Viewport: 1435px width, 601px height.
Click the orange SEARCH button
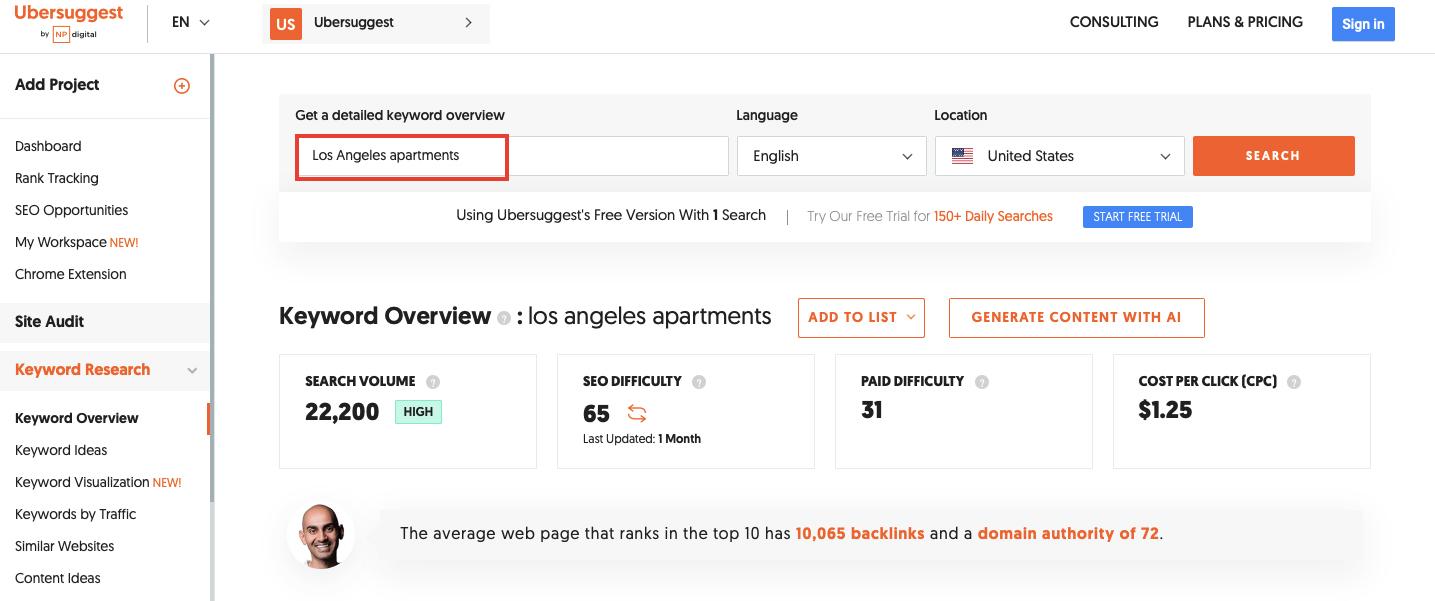1273,156
